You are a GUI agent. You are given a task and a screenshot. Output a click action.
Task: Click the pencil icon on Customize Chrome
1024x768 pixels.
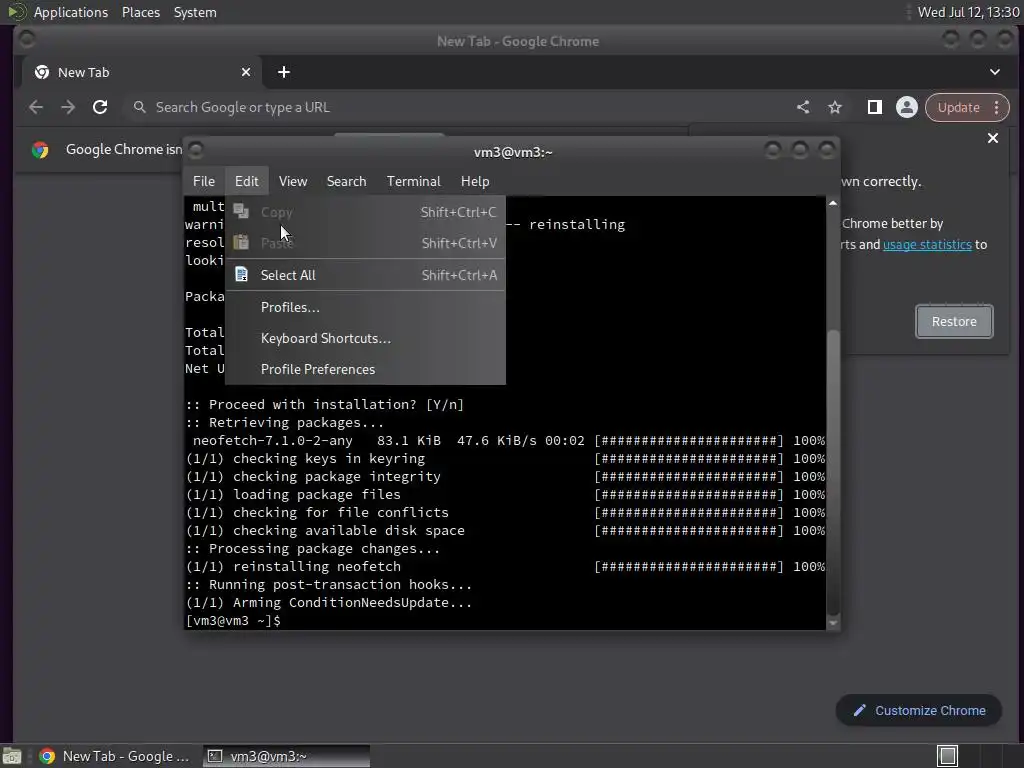(859, 710)
